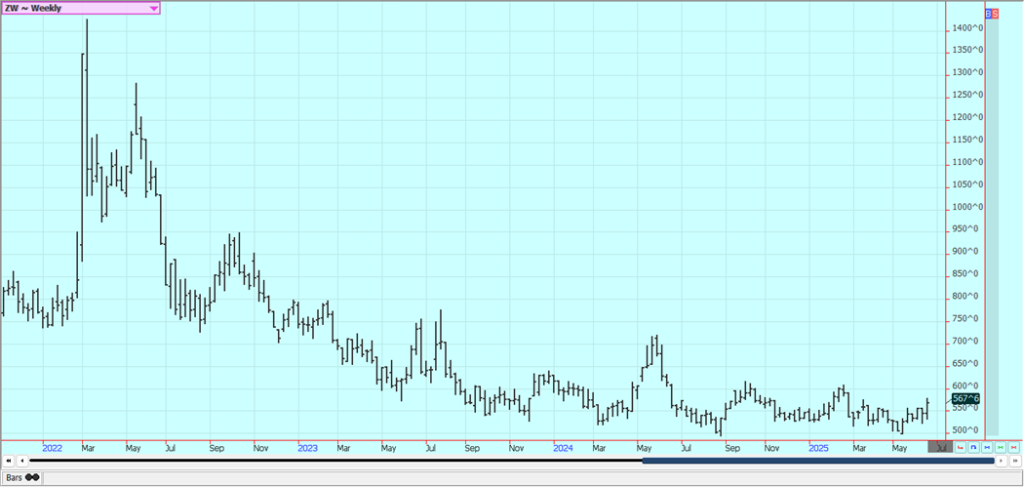Click the 567^6 current price label

tap(966, 399)
